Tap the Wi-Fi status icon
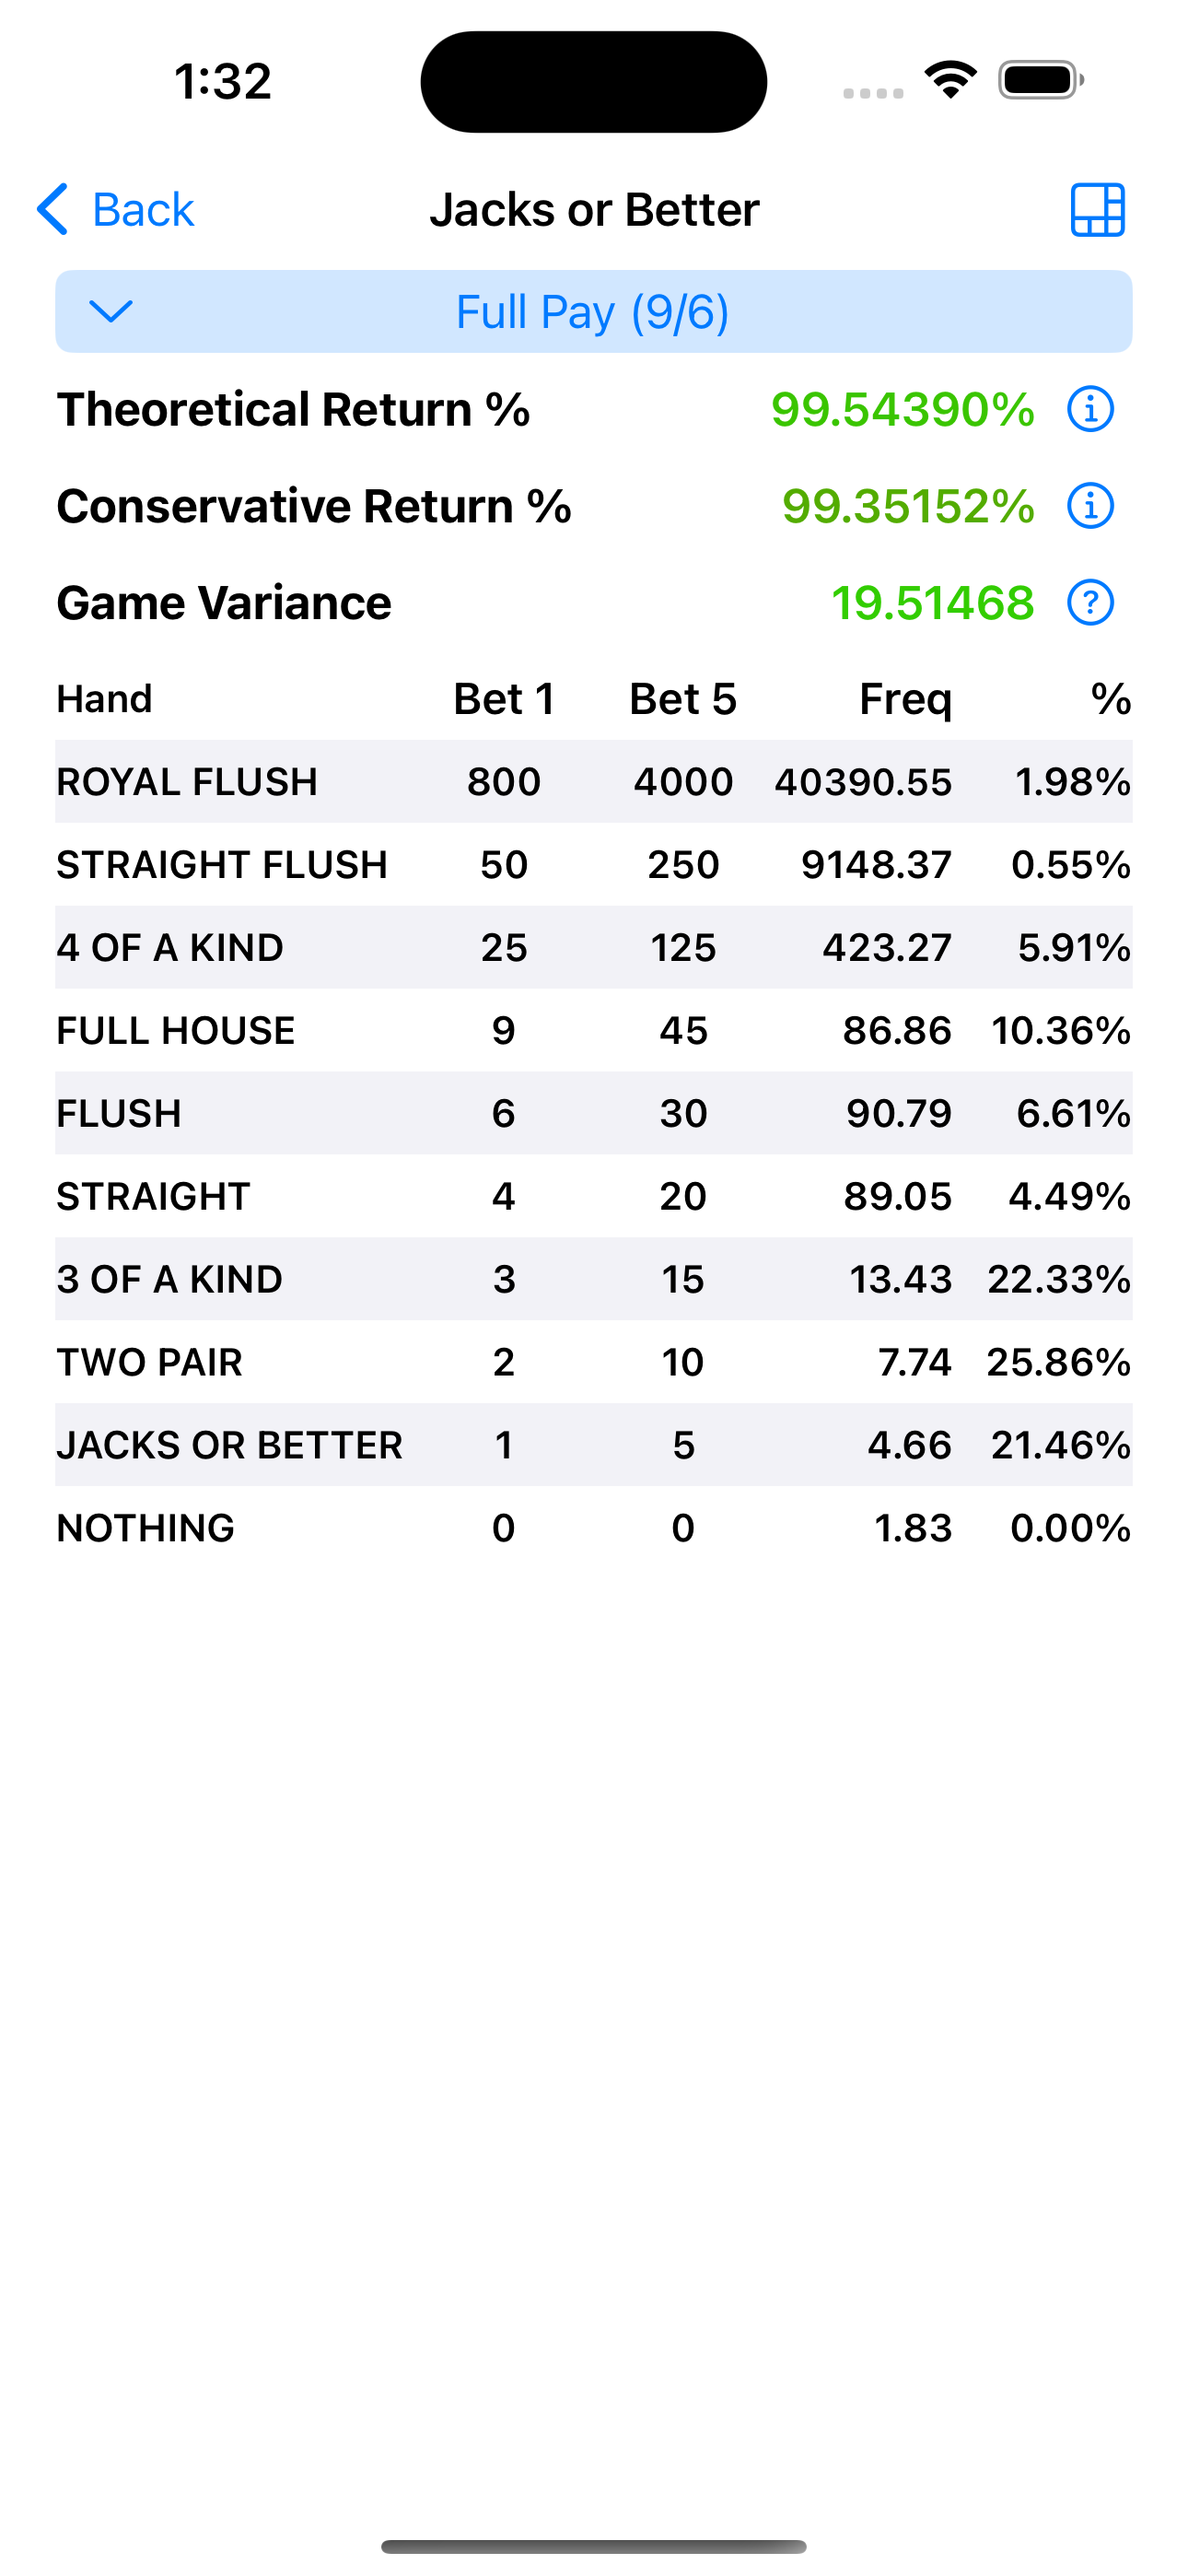 pos(950,80)
